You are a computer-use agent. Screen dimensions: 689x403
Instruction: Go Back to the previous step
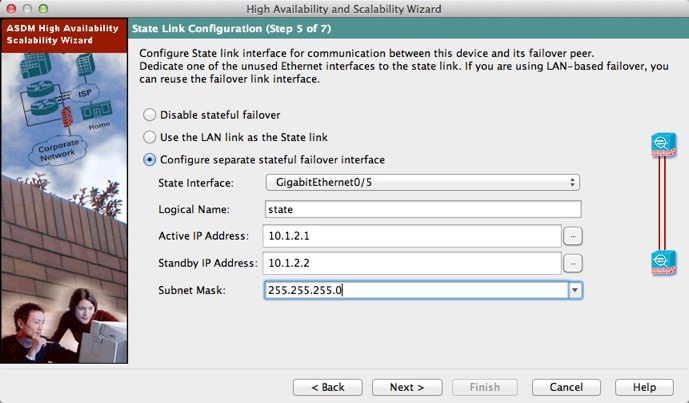(328, 387)
